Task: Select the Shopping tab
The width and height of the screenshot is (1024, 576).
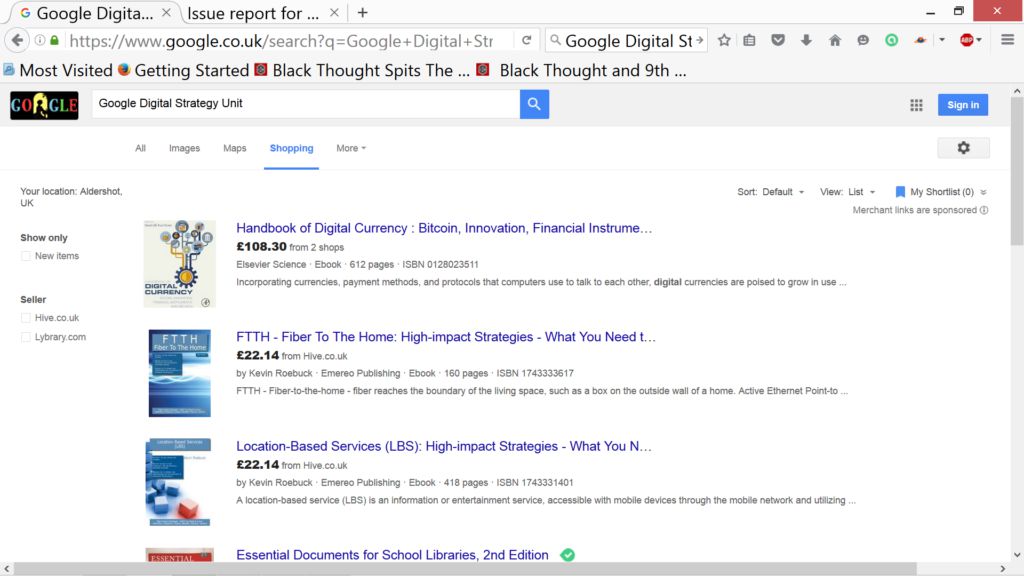Action: [291, 148]
